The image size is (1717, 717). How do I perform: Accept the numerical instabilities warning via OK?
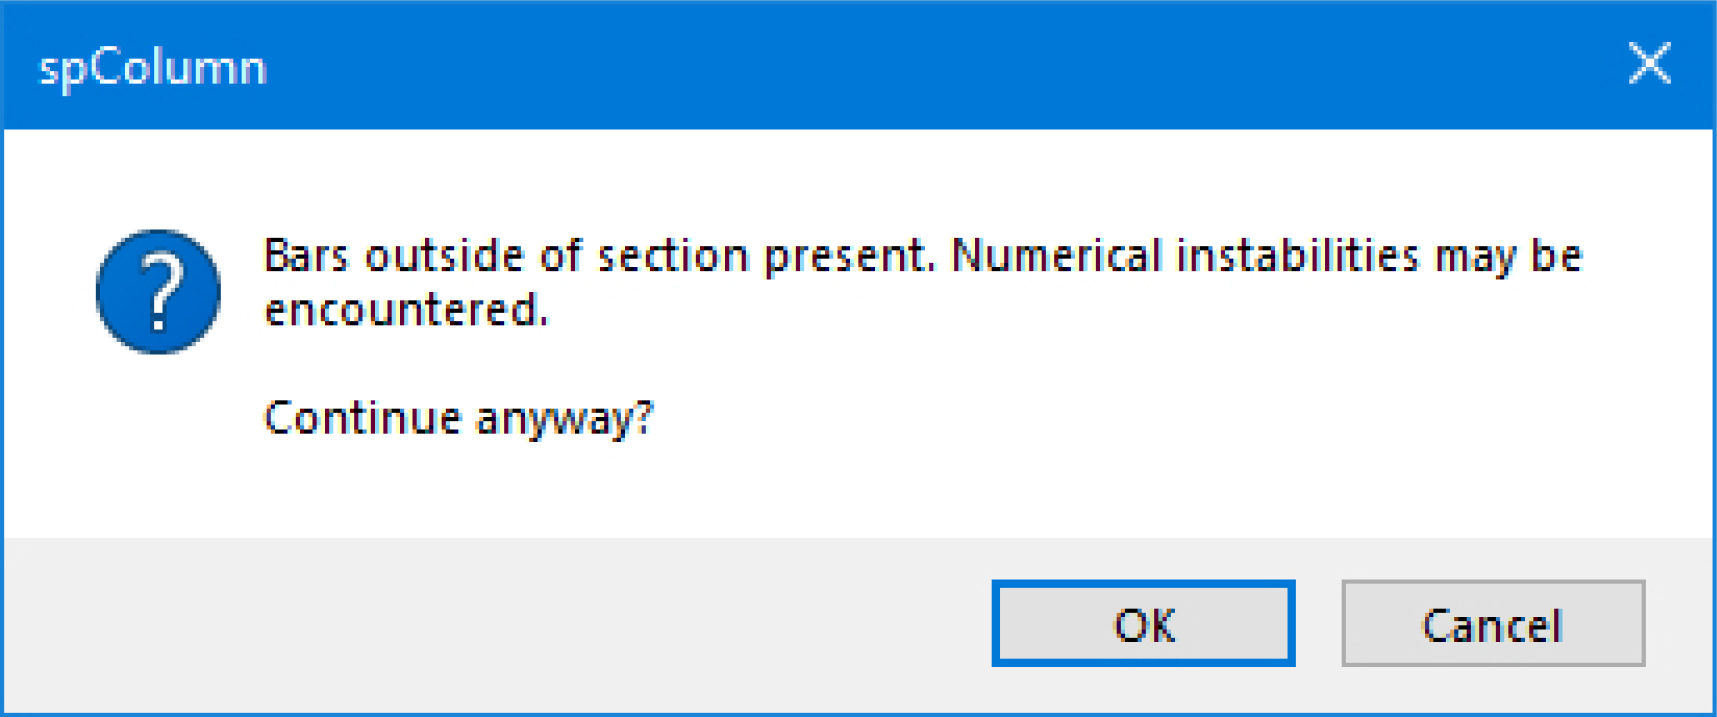tap(1143, 624)
